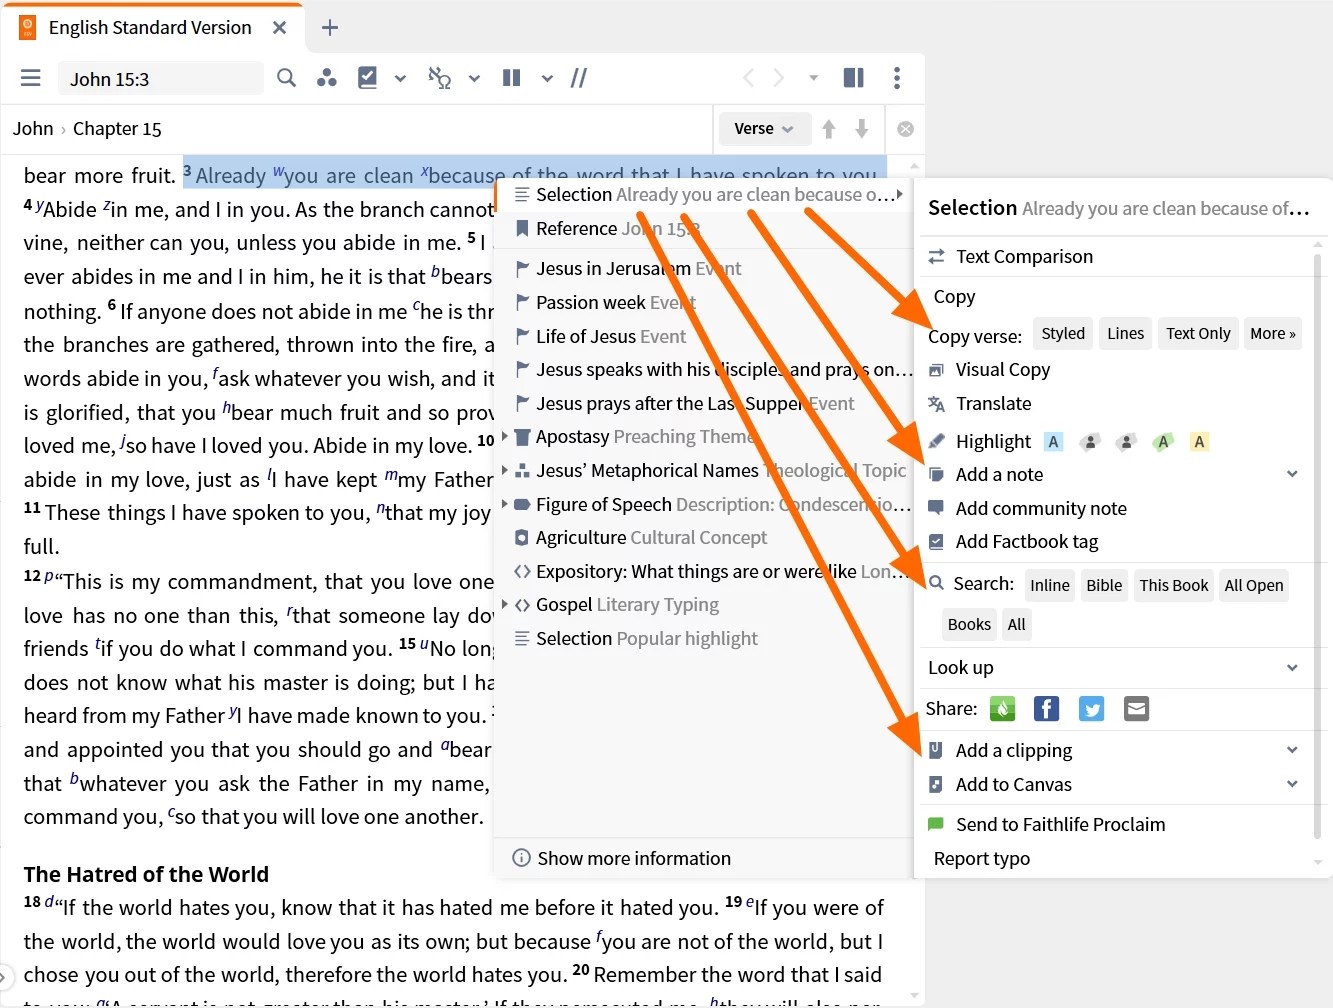Click the Add Factbook tag icon
Screen dimensions: 1333x1008
pos(936,542)
